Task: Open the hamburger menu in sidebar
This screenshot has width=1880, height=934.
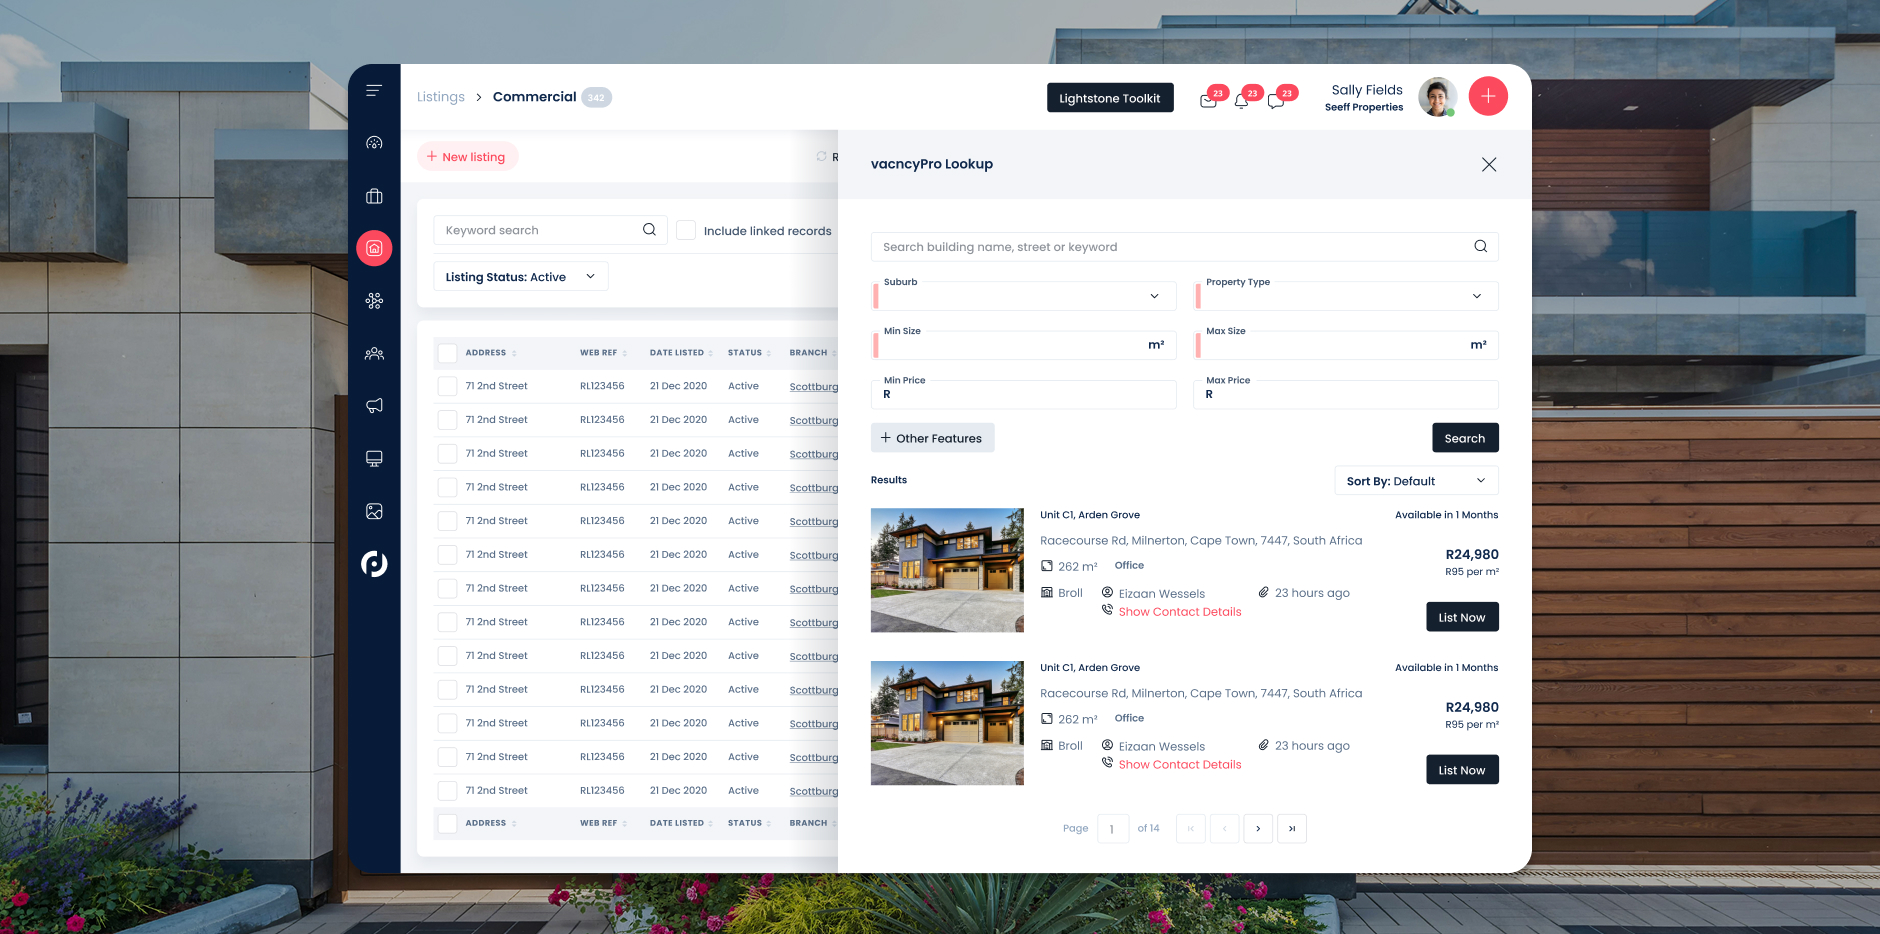Action: (x=374, y=91)
